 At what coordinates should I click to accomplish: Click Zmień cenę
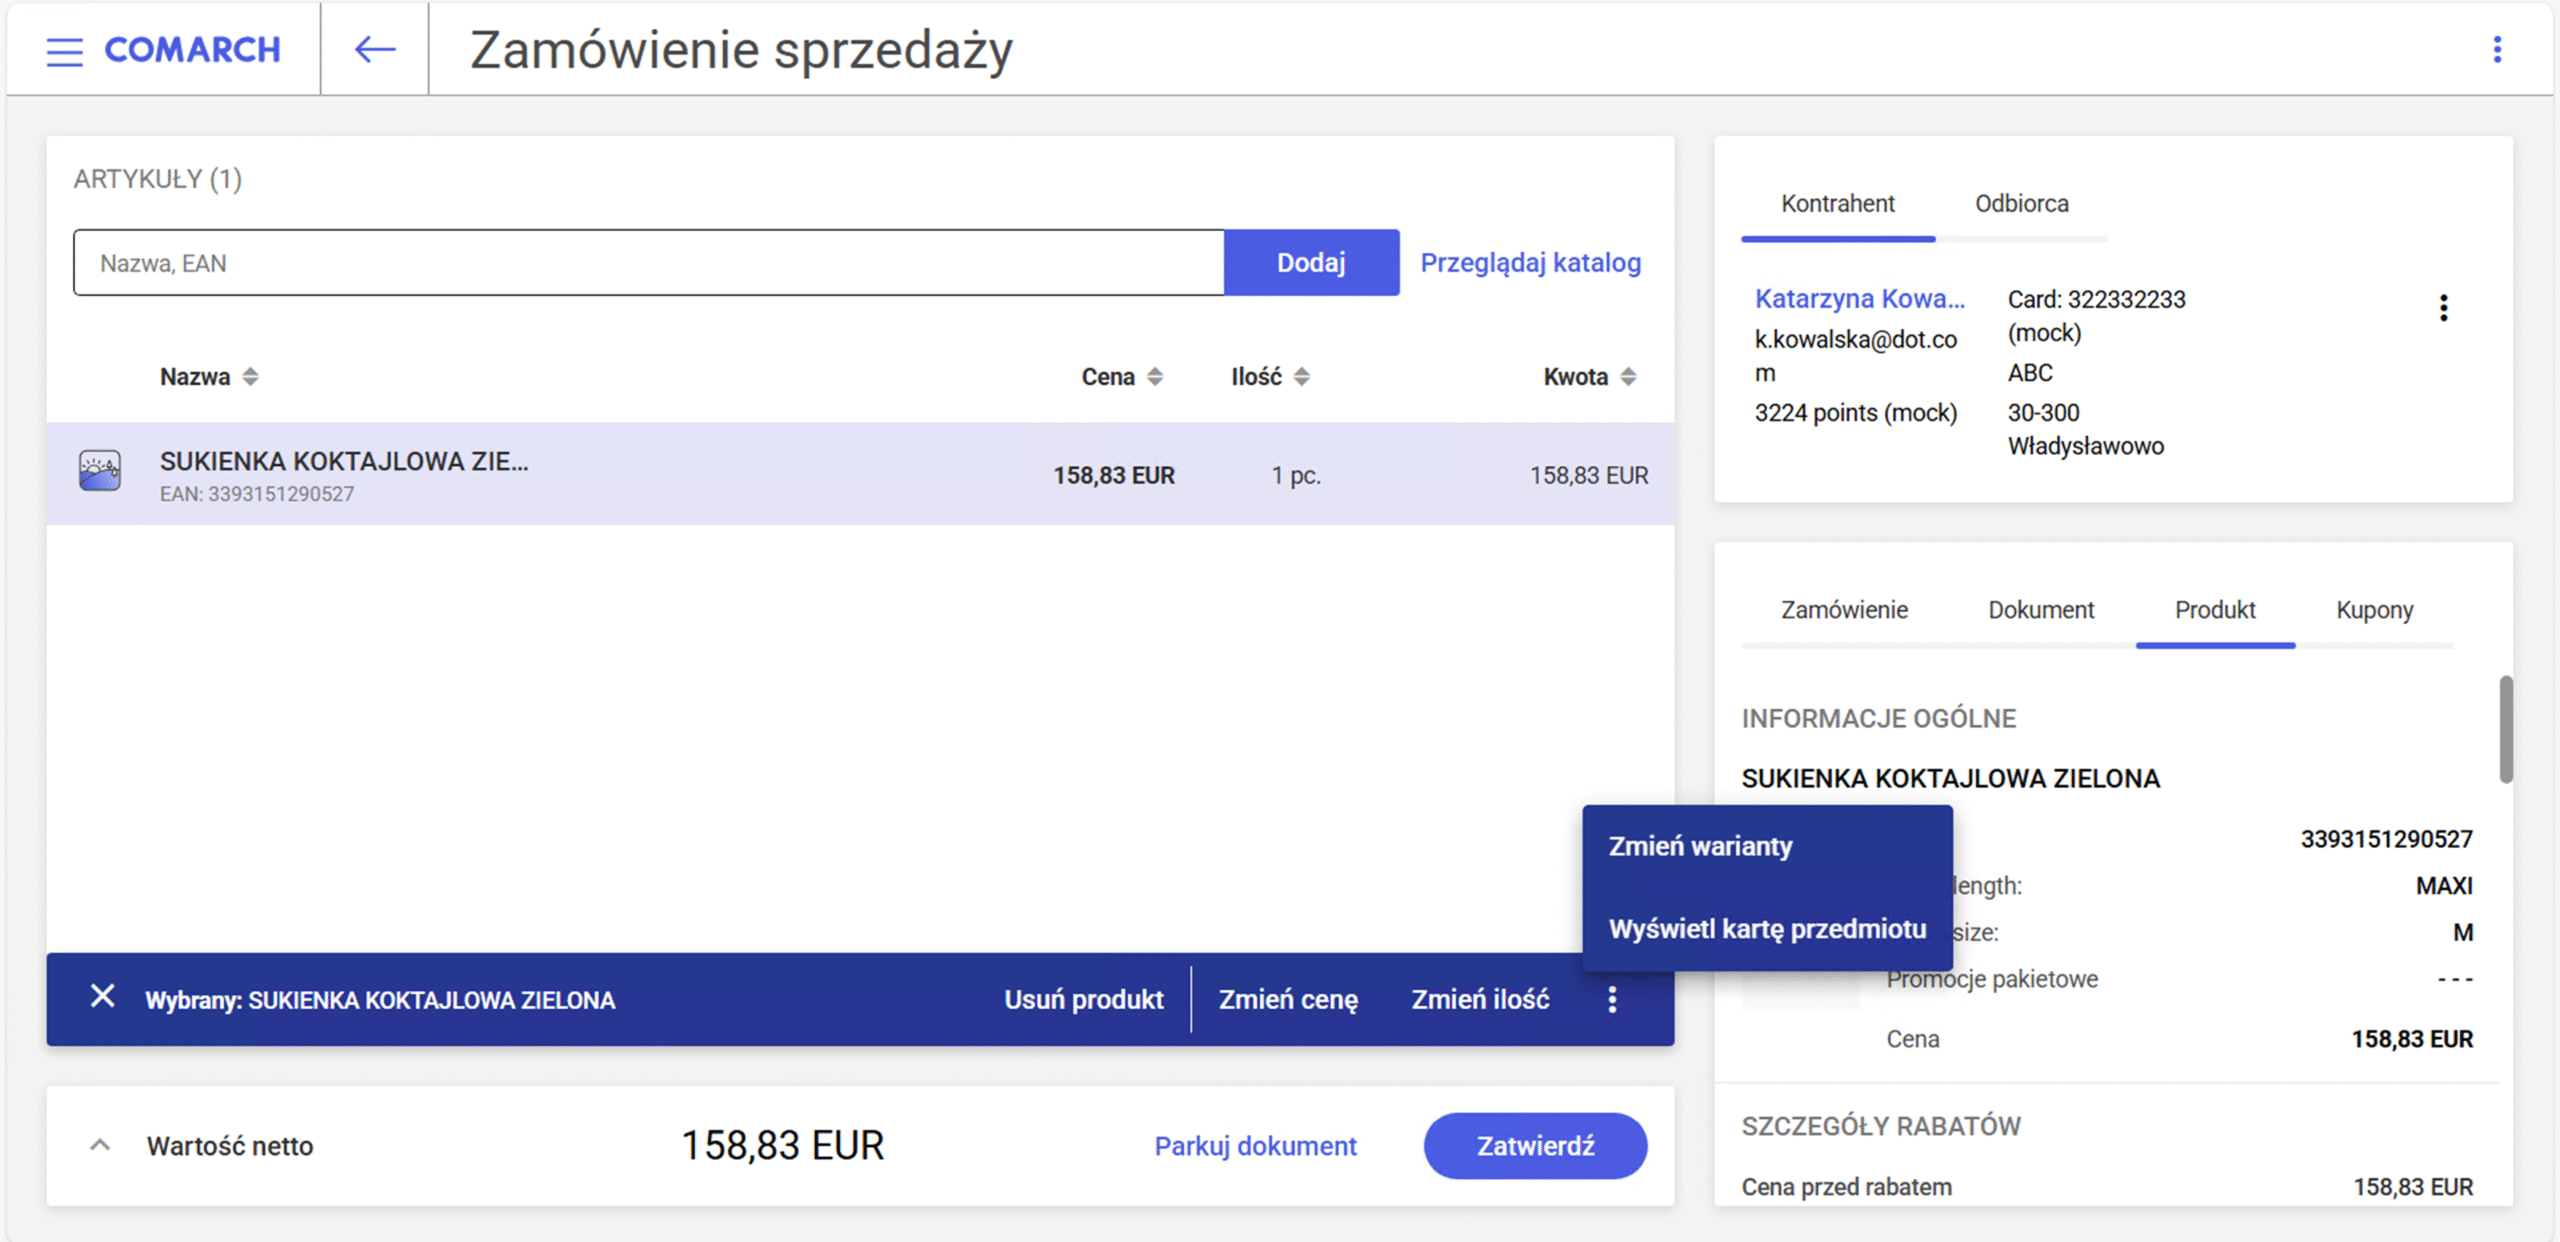(x=1288, y=1000)
